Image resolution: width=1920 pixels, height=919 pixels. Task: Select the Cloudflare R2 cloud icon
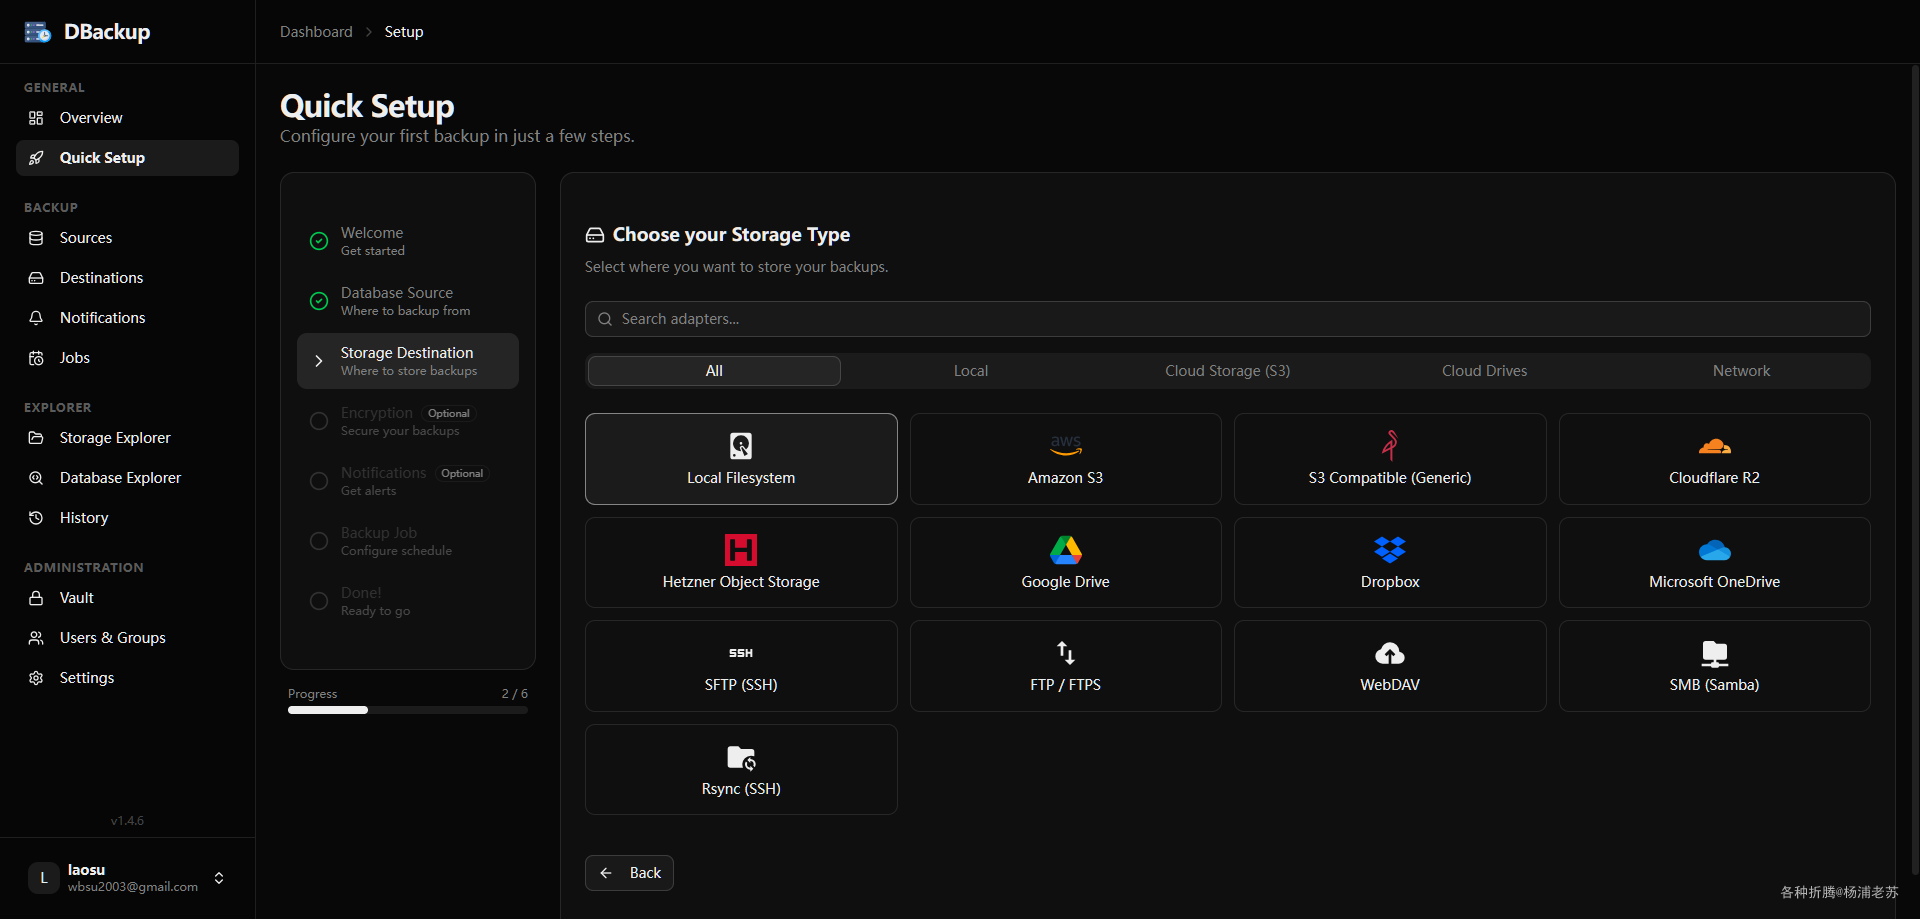pyautogui.click(x=1714, y=446)
